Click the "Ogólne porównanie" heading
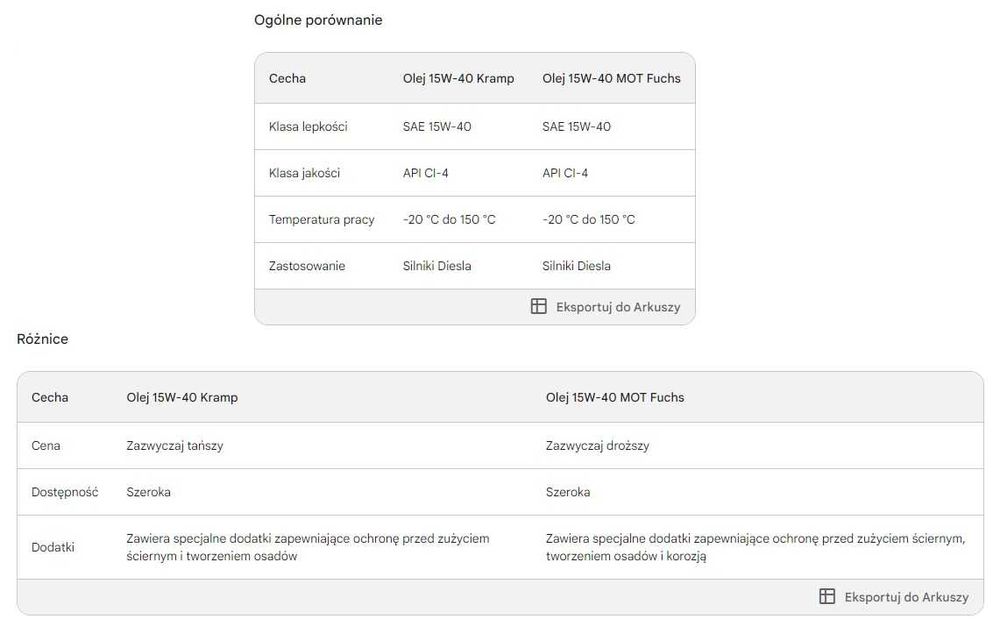1000x628 pixels. [x=318, y=20]
